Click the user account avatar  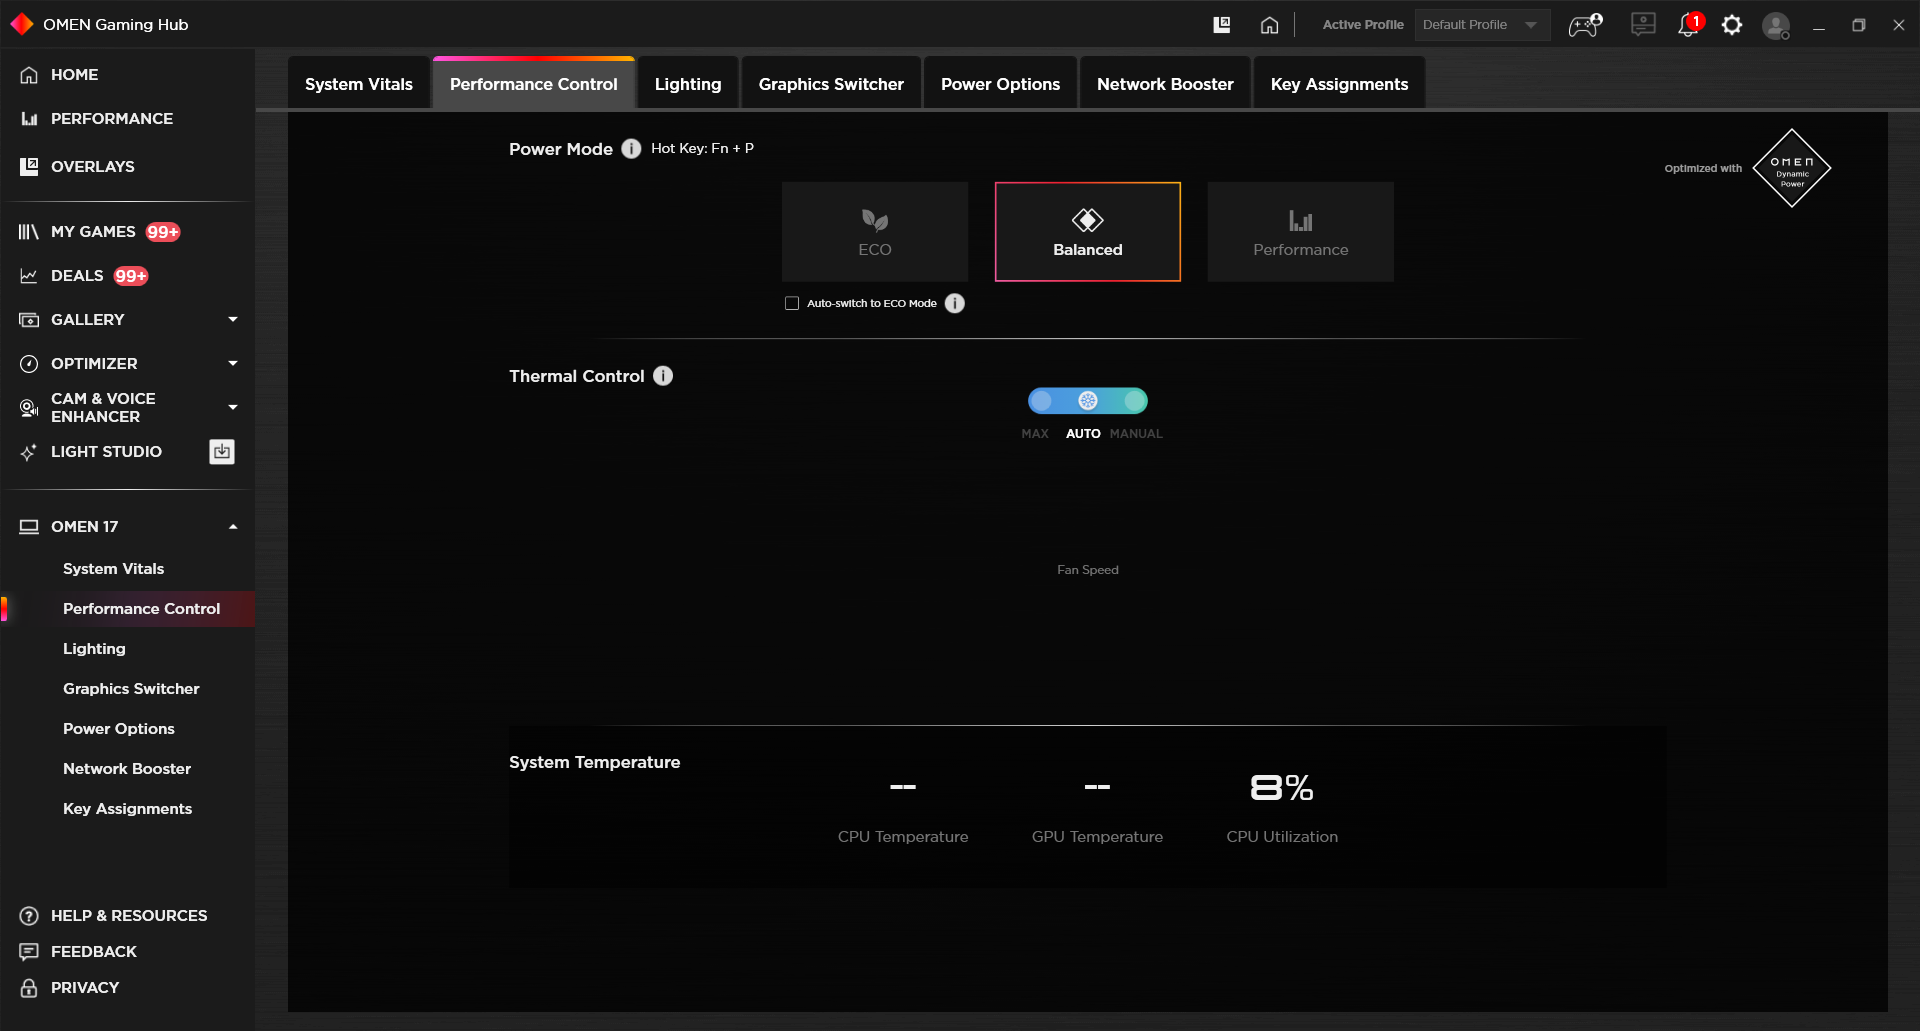tap(1776, 25)
